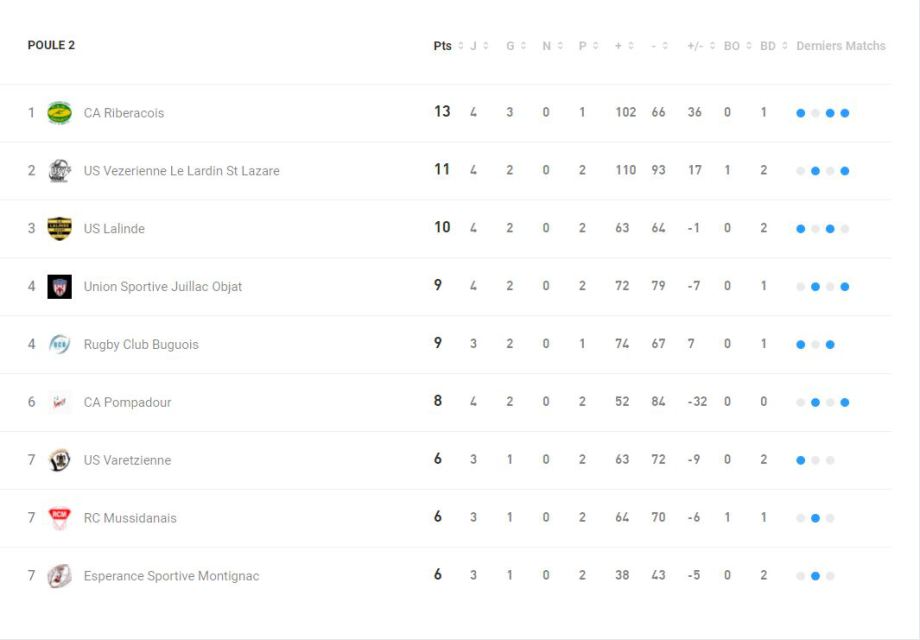This screenshot has width=920, height=640.
Task: Click the POULE 2 heading
Action: 51,45
